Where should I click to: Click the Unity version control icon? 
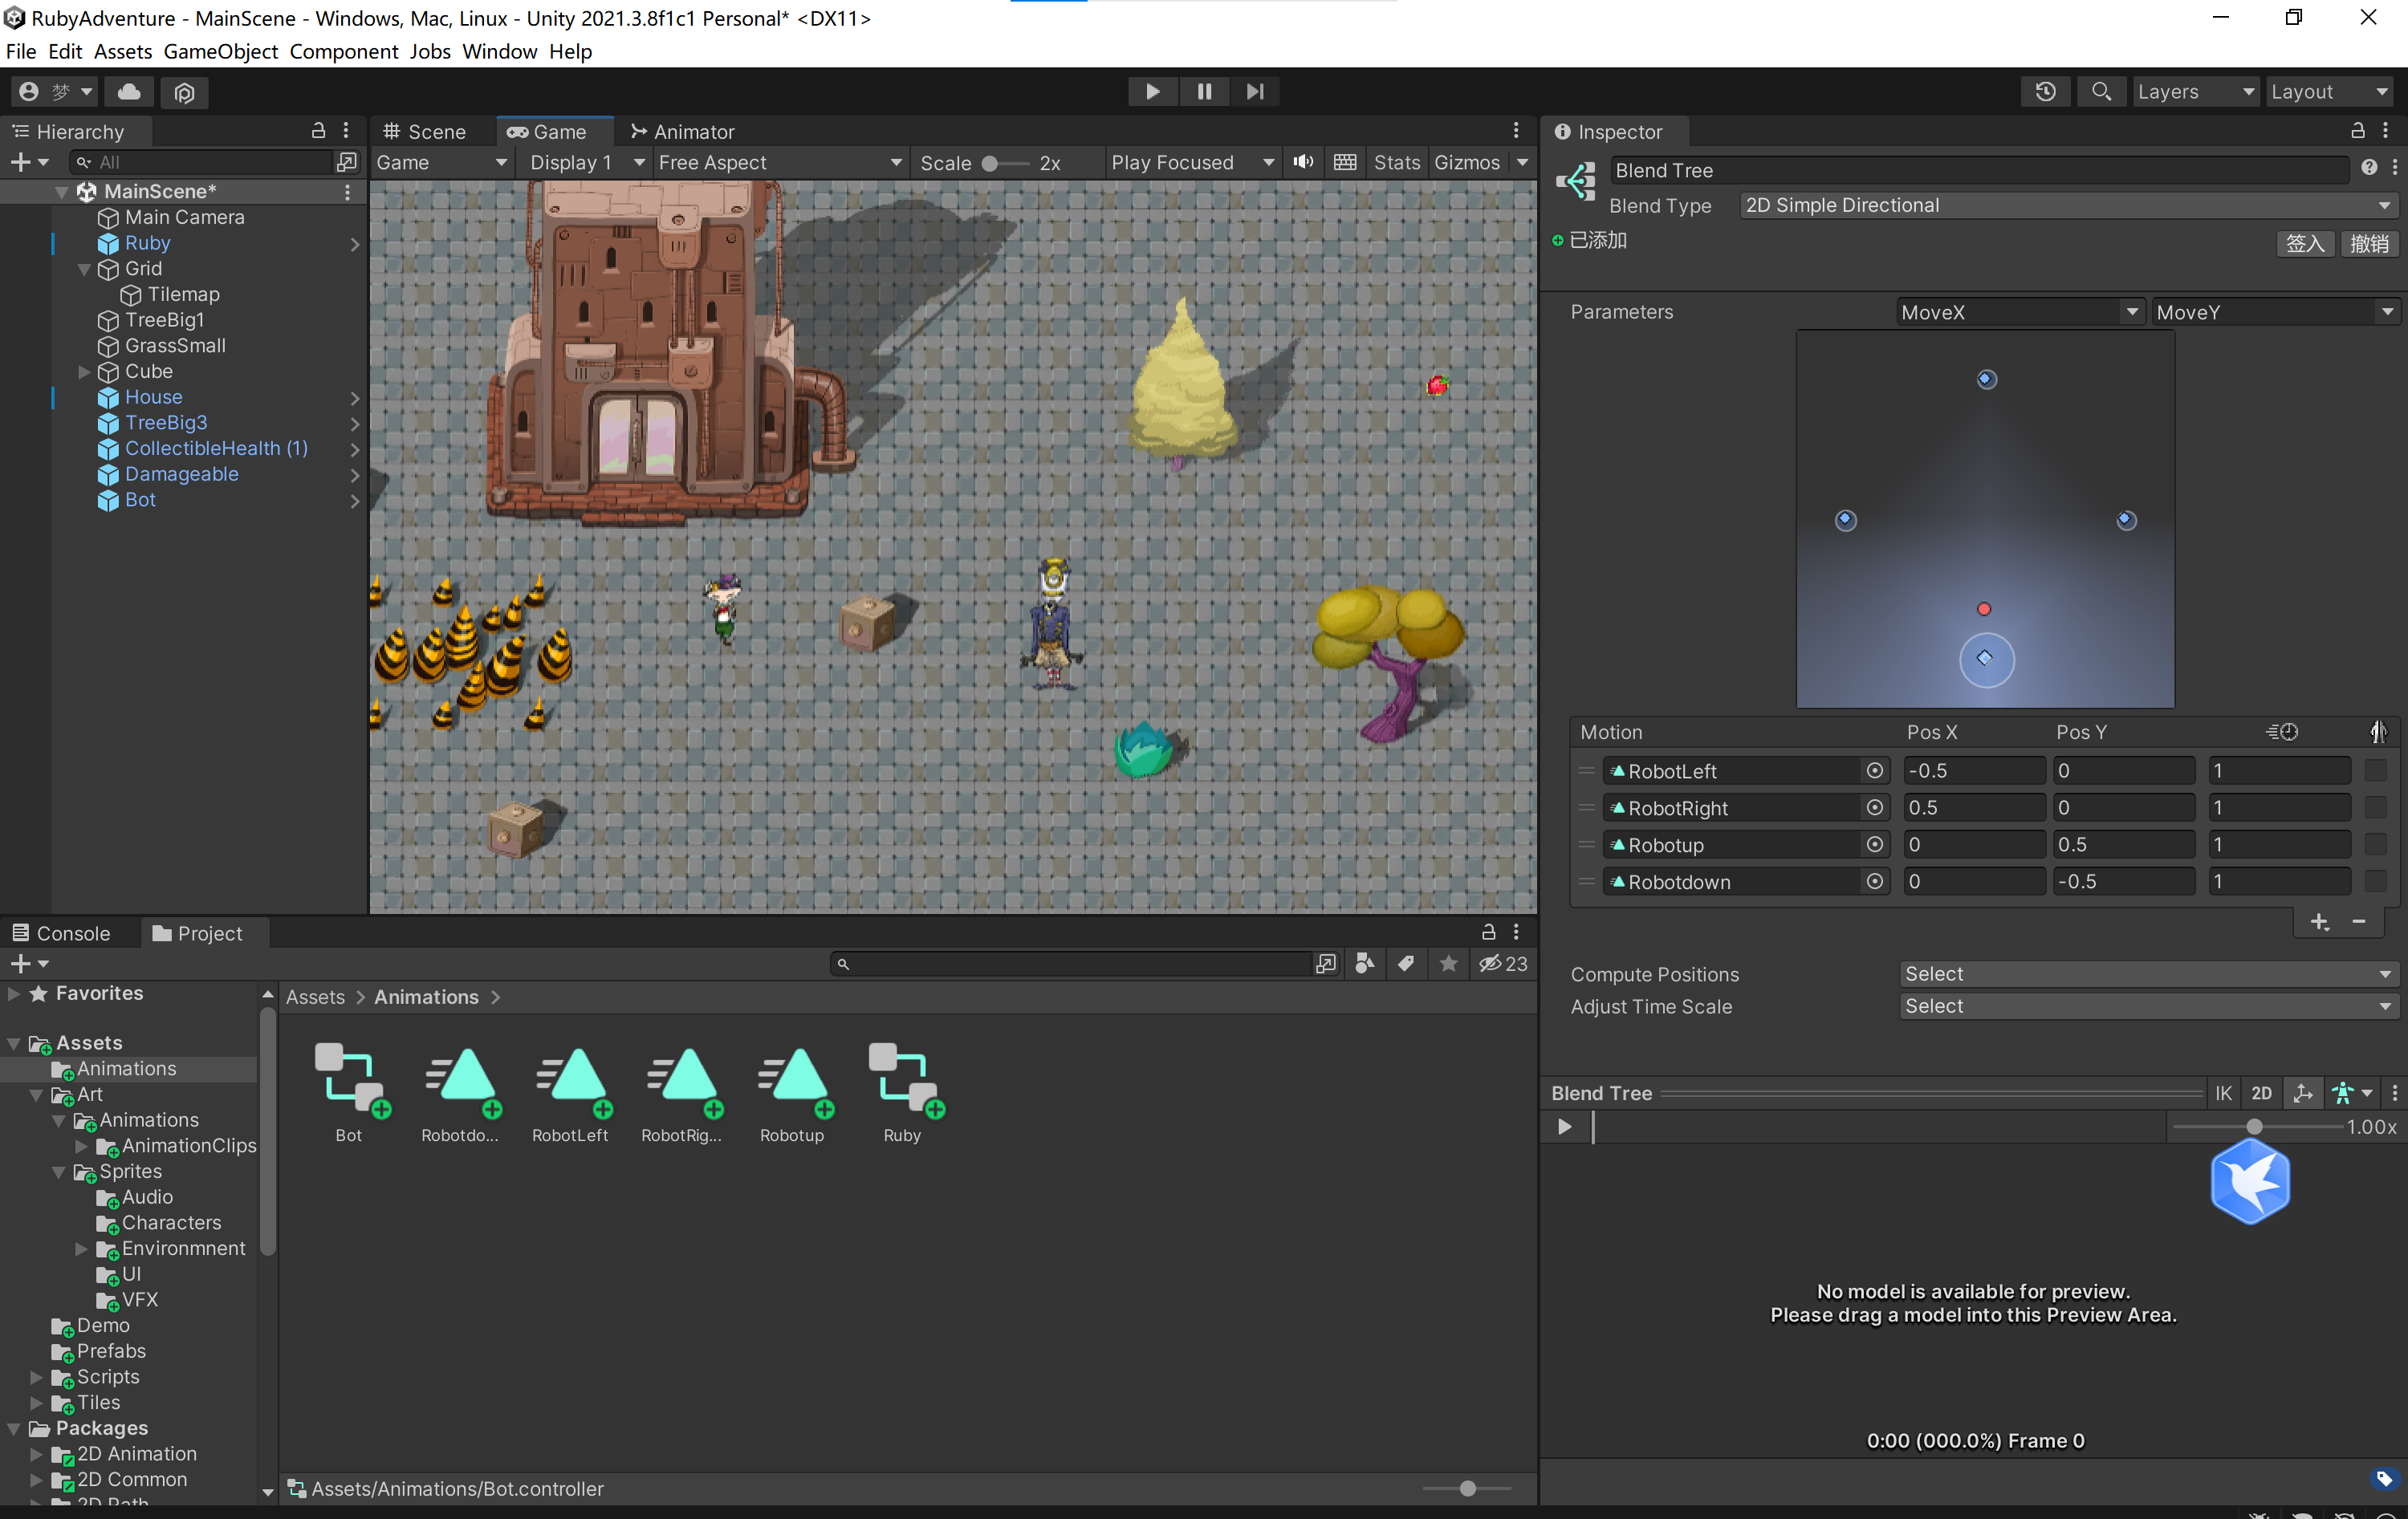[184, 92]
